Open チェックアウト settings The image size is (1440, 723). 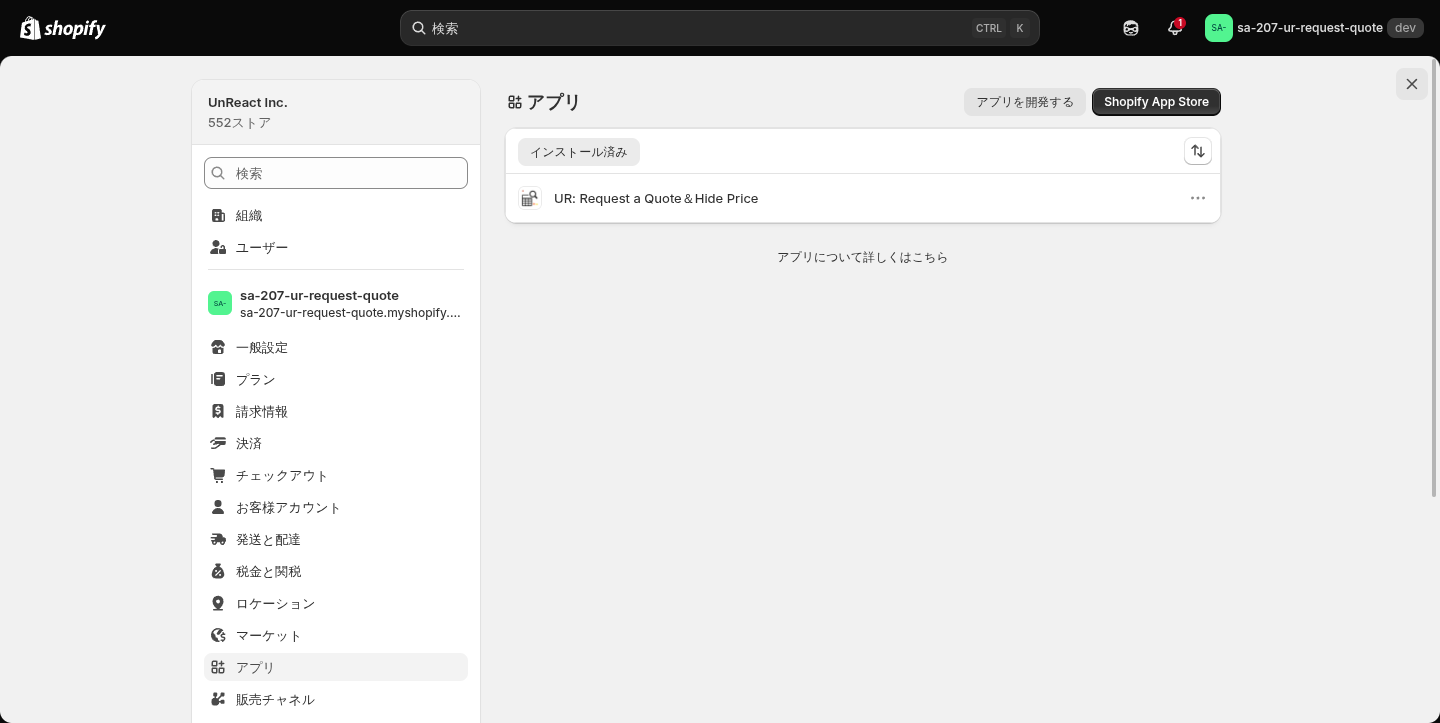pos(336,475)
